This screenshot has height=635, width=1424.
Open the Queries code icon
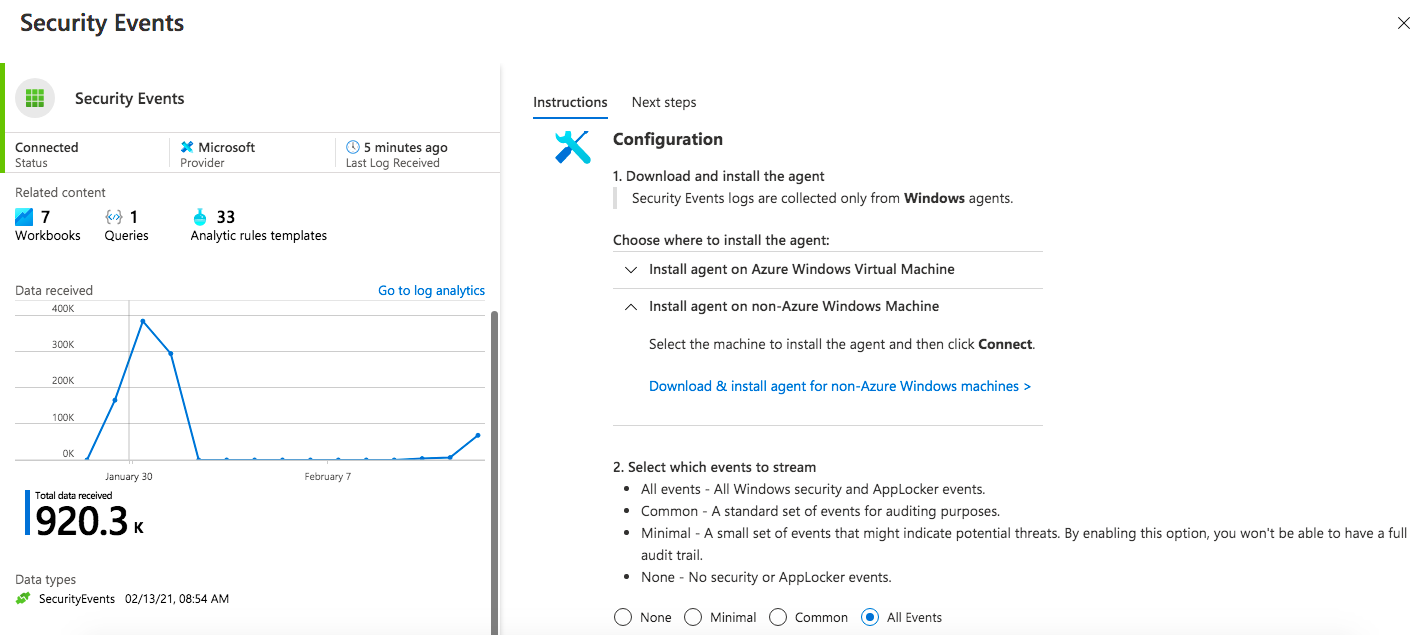[x=114, y=217]
